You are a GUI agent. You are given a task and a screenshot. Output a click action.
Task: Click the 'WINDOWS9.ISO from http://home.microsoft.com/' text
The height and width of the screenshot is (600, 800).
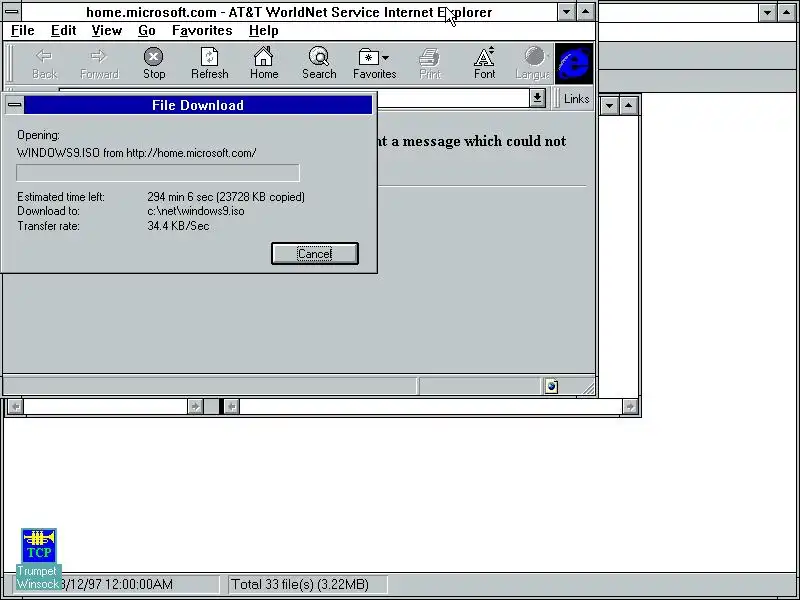click(136, 153)
